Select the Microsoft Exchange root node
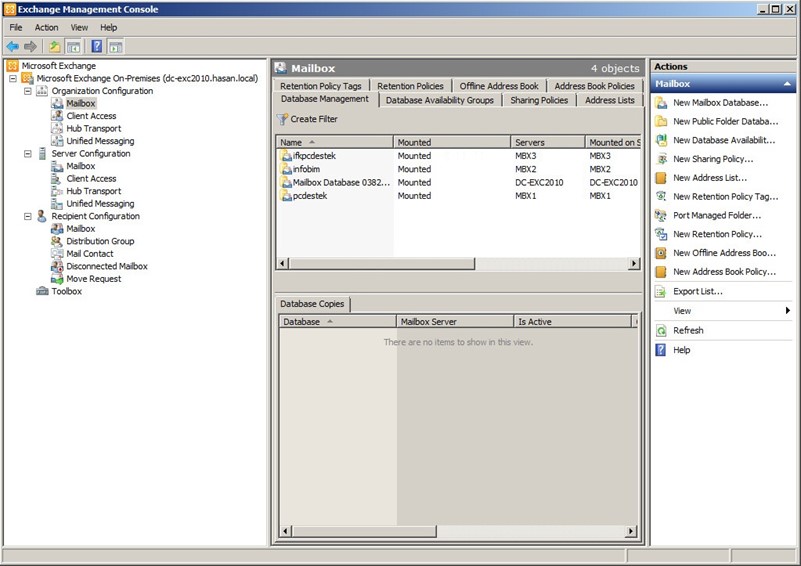This screenshot has height=566, width=801. pyautogui.click(x=58, y=66)
